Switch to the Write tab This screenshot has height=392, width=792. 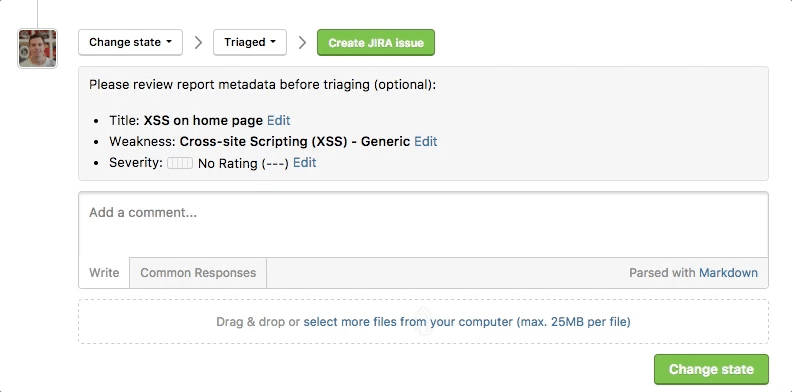104,273
